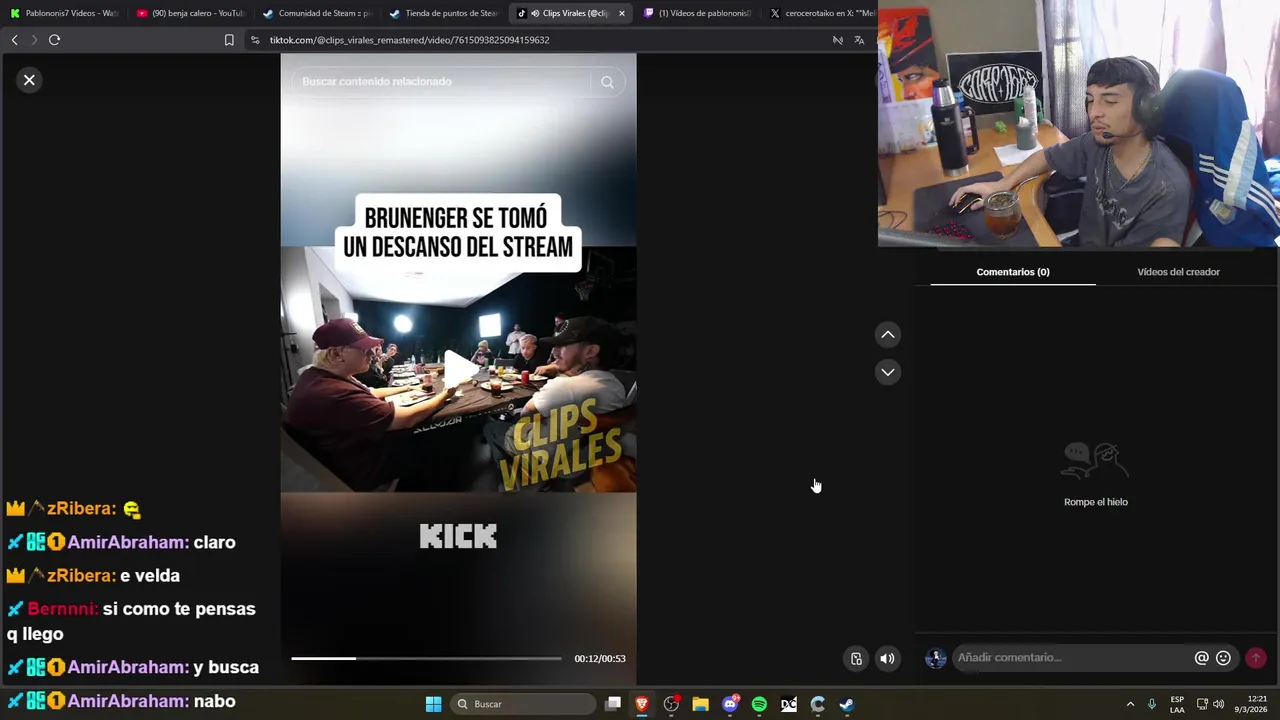Seek on the video progress bar
This screenshot has height=720, width=1280.
(x=427, y=658)
